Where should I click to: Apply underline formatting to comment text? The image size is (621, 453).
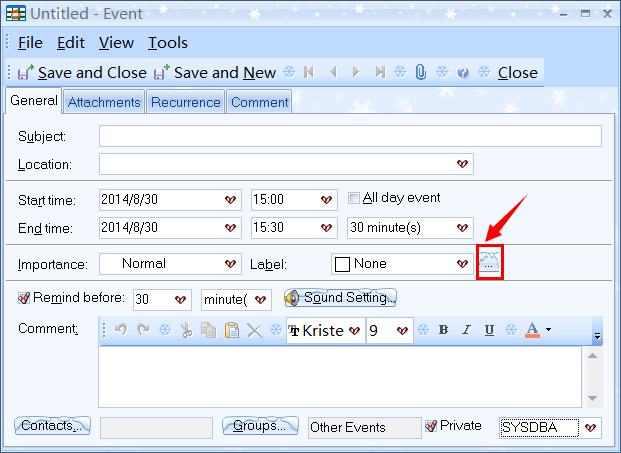(489, 331)
